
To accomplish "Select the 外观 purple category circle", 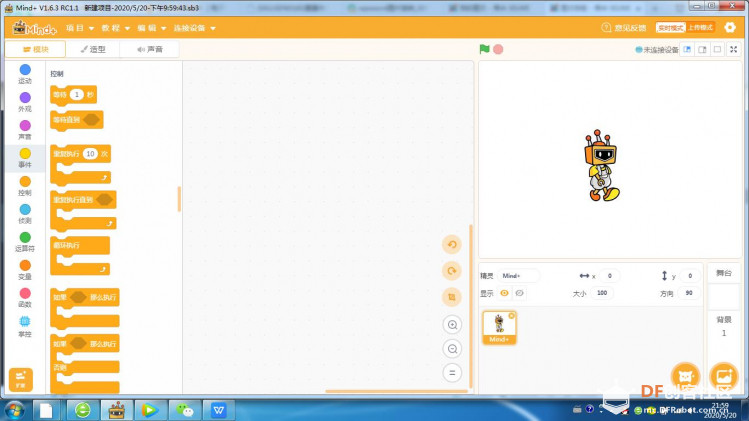I will click(x=25, y=97).
